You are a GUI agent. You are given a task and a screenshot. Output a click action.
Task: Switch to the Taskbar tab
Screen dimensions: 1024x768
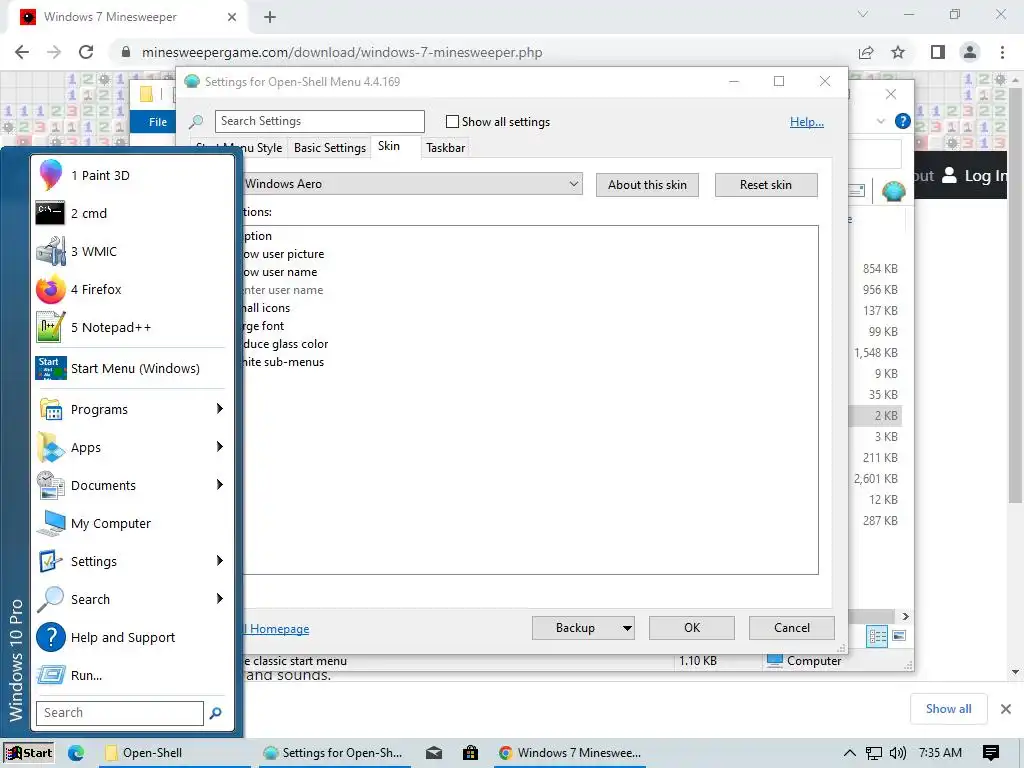click(445, 148)
